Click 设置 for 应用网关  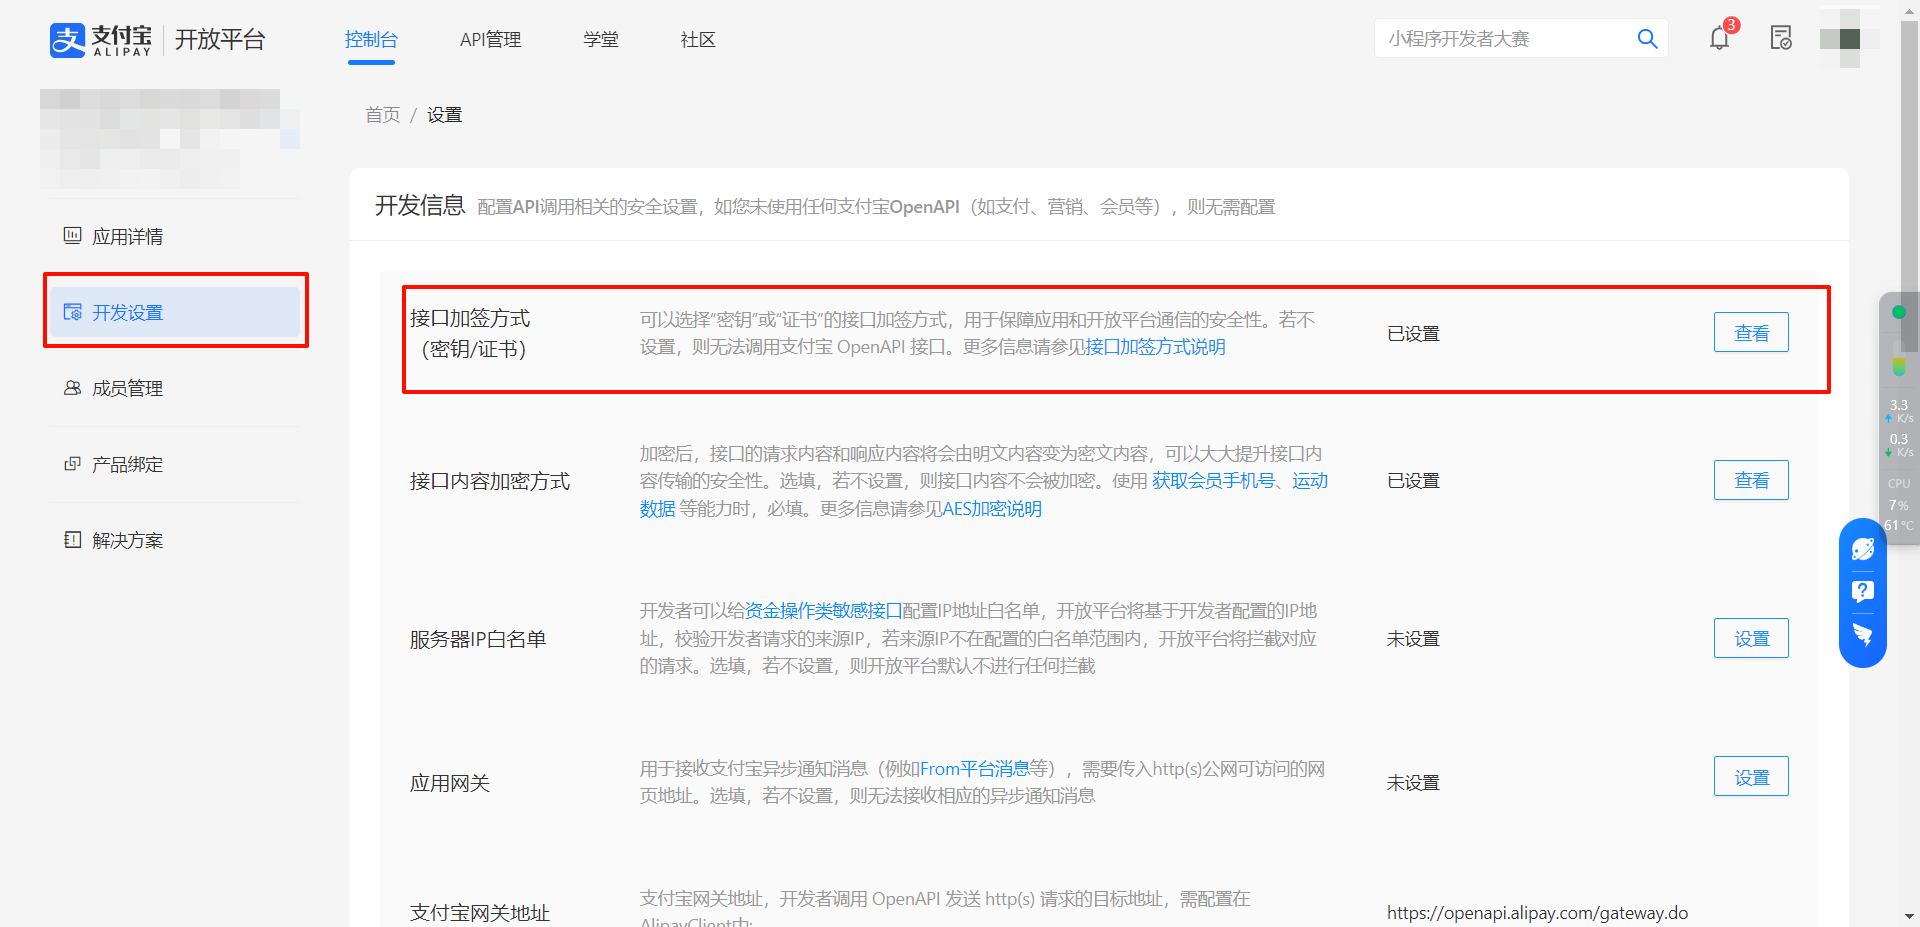pyautogui.click(x=1751, y=776)
